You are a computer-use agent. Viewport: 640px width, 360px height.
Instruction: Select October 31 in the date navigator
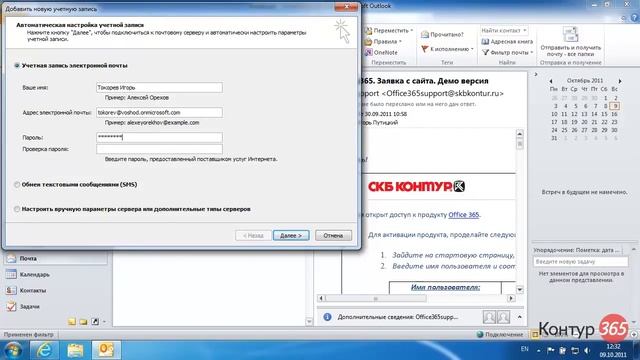point(554,138)
